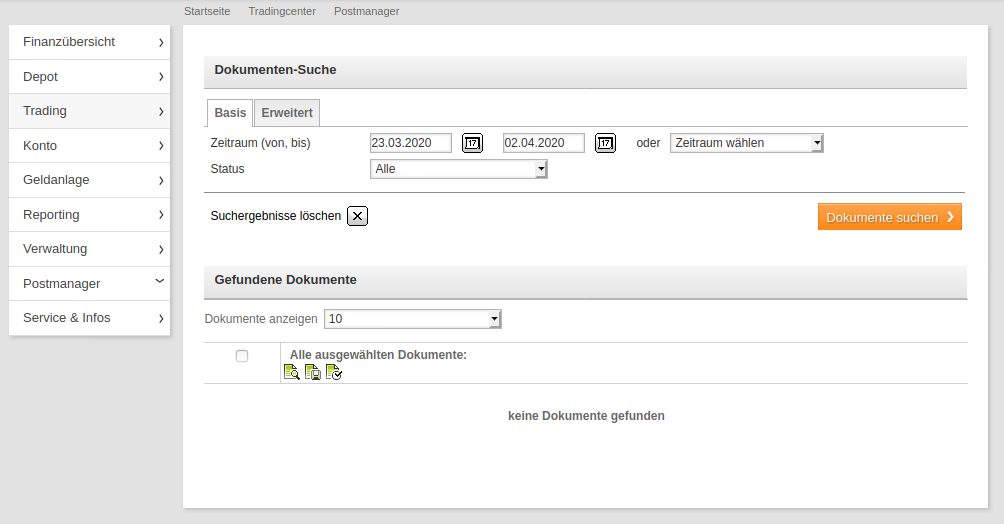
Task: Click the clear search results X icon
Action: tap(357, 216)
